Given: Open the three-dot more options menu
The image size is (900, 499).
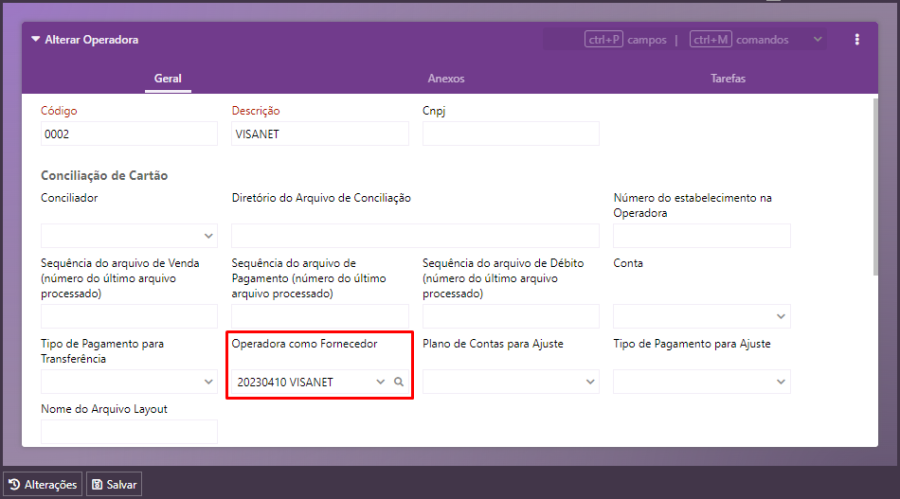Looking at the screenshot, I should pos(857,40).
